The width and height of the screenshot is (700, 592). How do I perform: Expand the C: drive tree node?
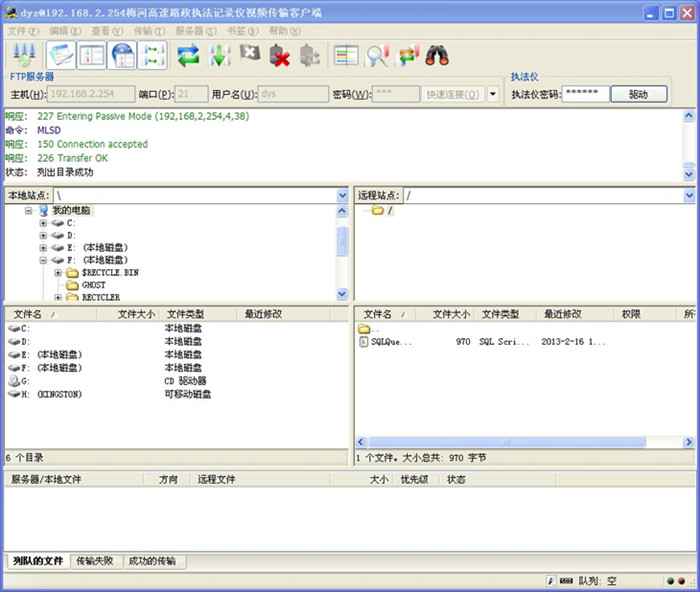coord(43,223)
